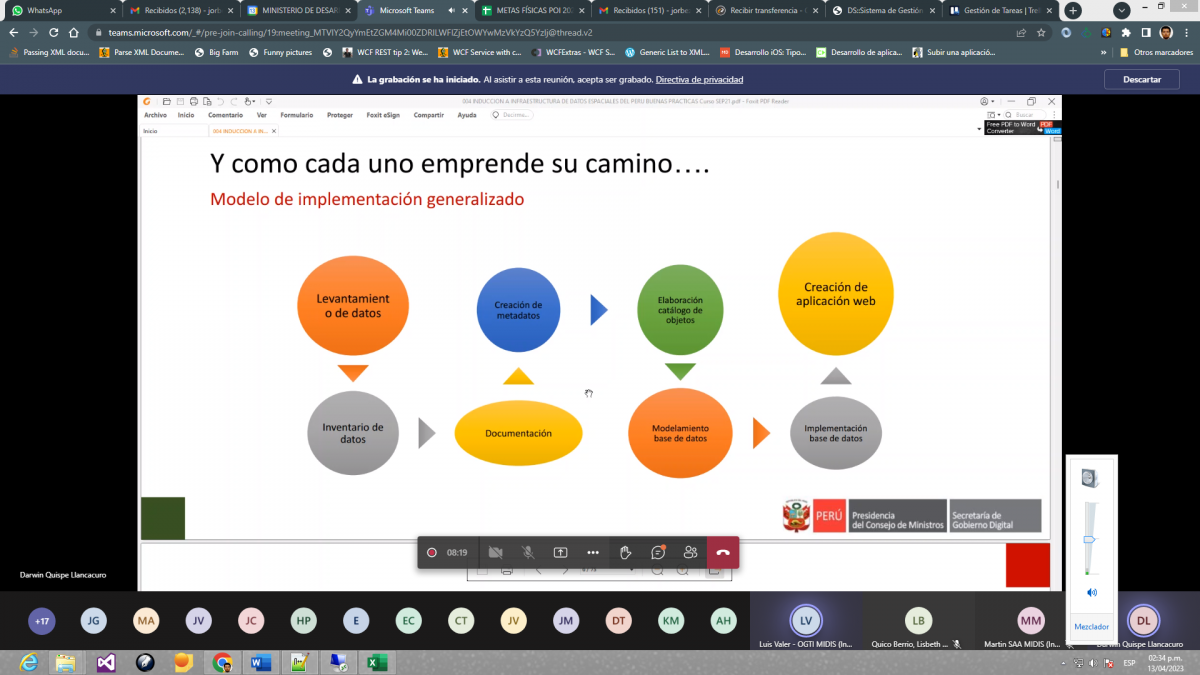Open the Mezclador volume mixer link
Viewport: 1200px width, 675px height.
pyautogui.click(x=1091, y=627)
